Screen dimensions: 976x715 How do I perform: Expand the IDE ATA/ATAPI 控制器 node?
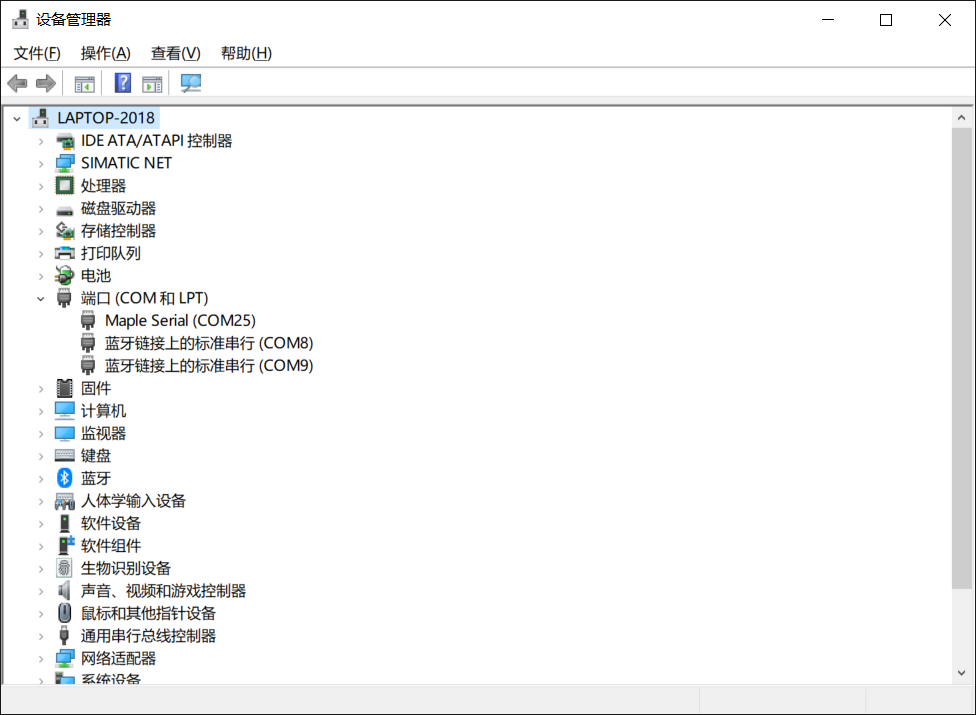(41, 140)
